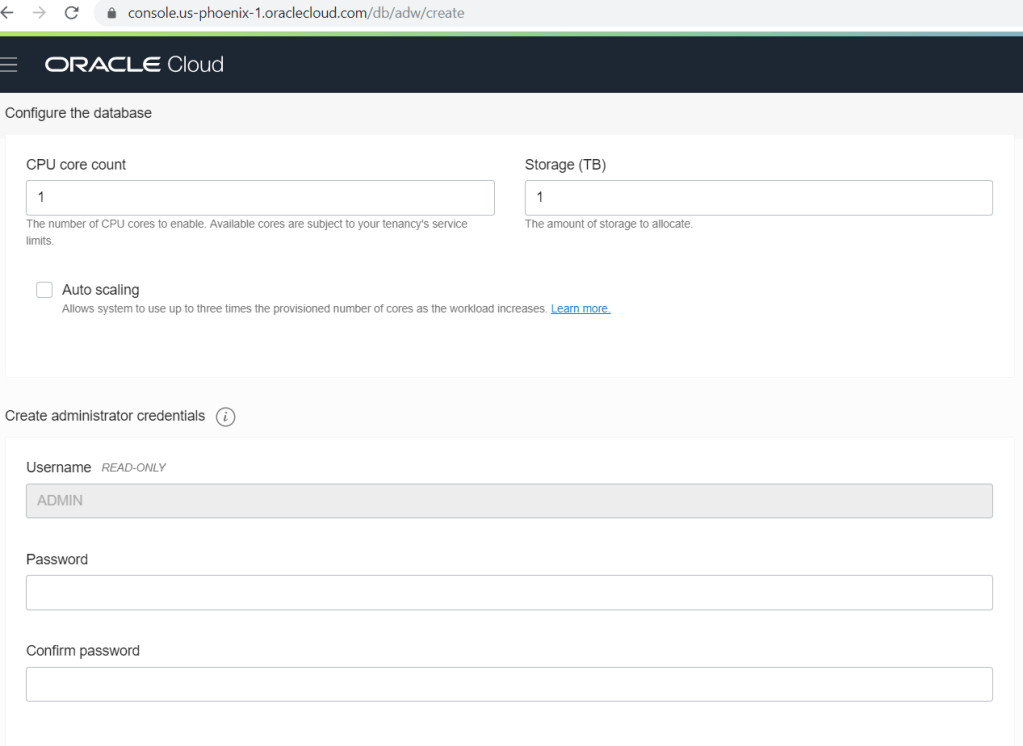Select the Confirm password field
The height and width of the screenshot is (746, 1023).
(x=508, y=685)
